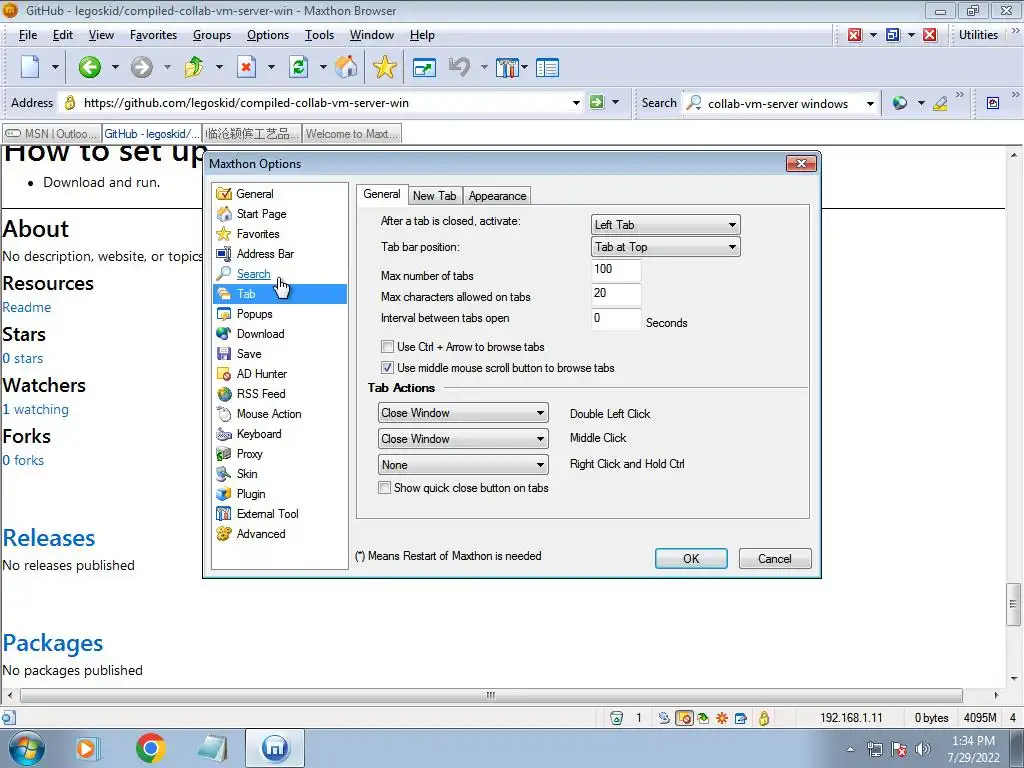
Task: Expand the address bar URL history dropdown
Action: point(576,103)
